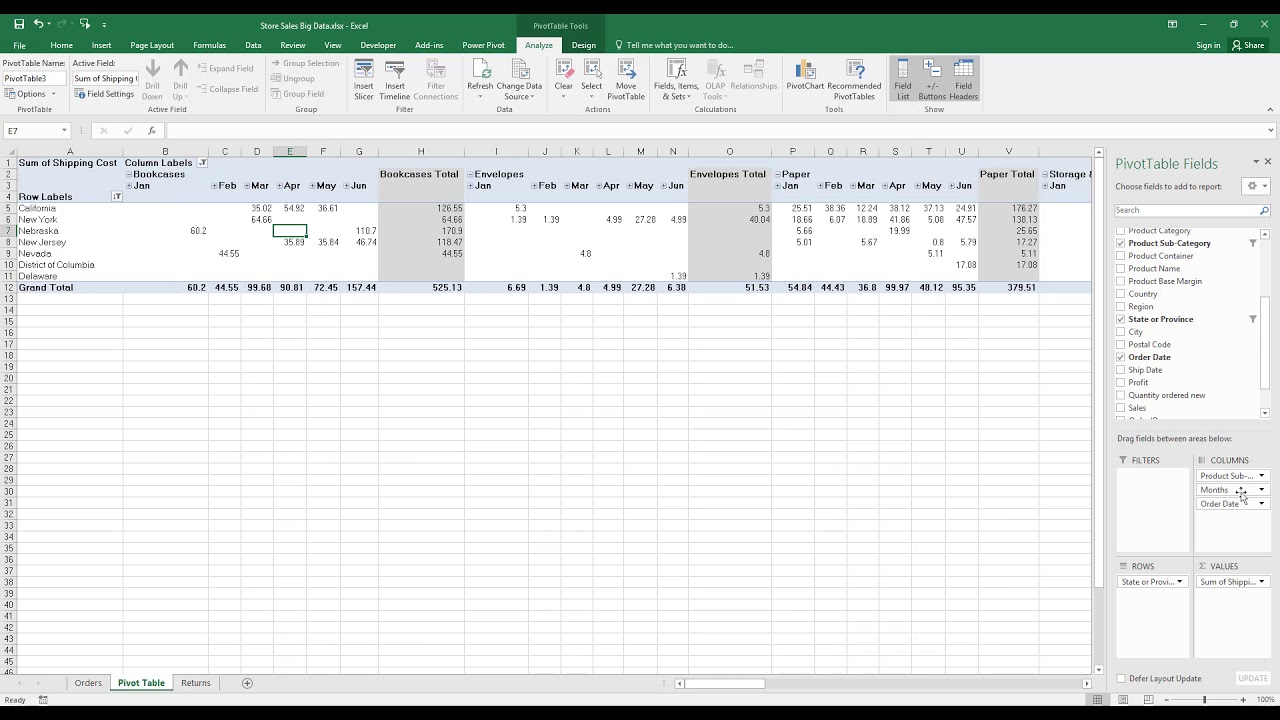Open the Clear PivotTable menu

point(564,80)
